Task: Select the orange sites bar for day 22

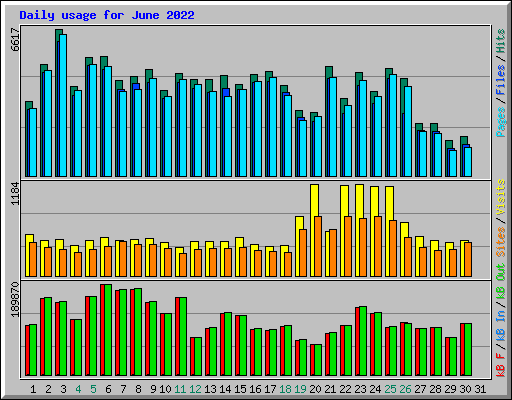Action: [x=348, y=246]
